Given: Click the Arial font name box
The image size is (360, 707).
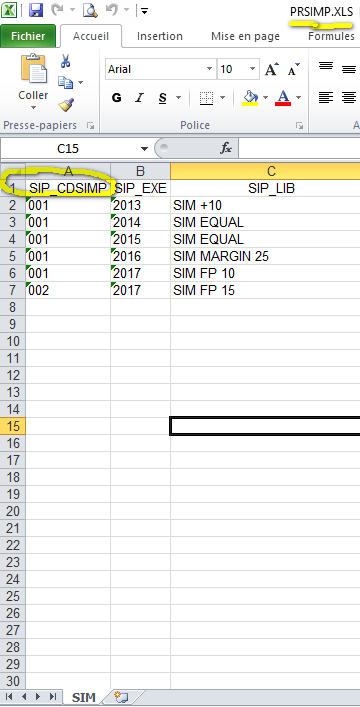Looking at the screenshot, I should point(155,69).
